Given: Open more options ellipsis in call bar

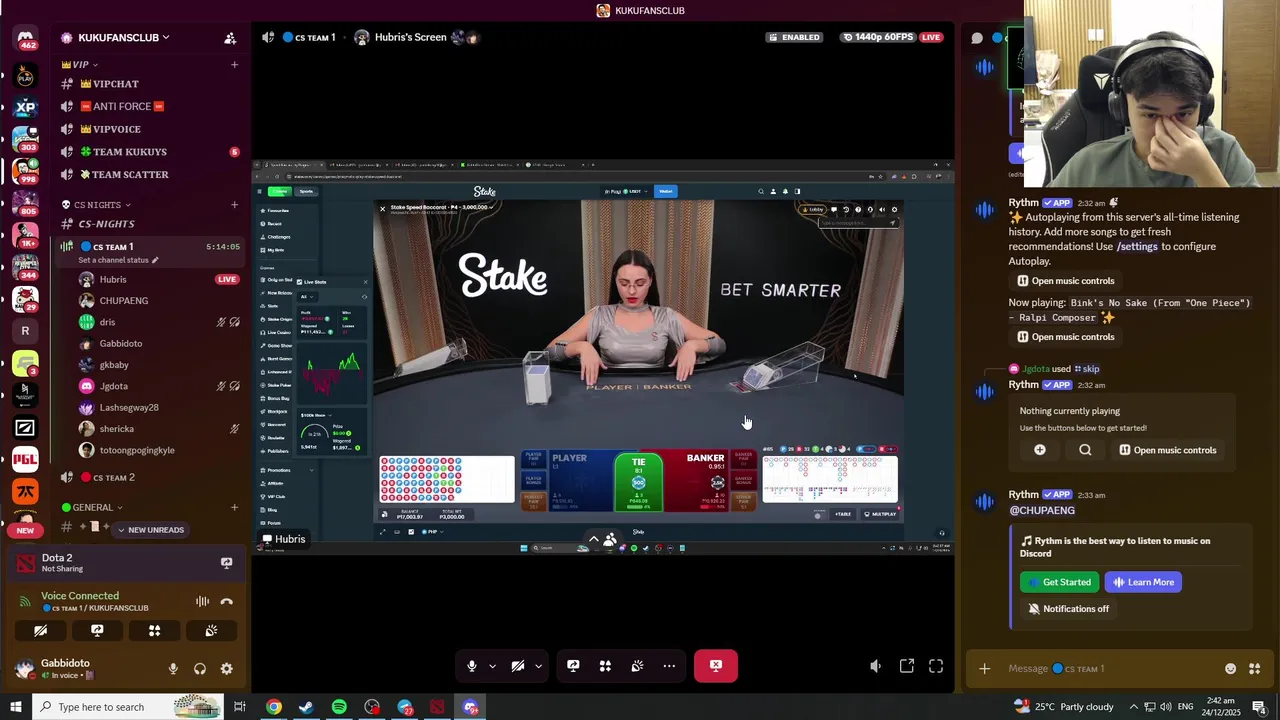Looking at the screenshot, I should pos(669,666).
